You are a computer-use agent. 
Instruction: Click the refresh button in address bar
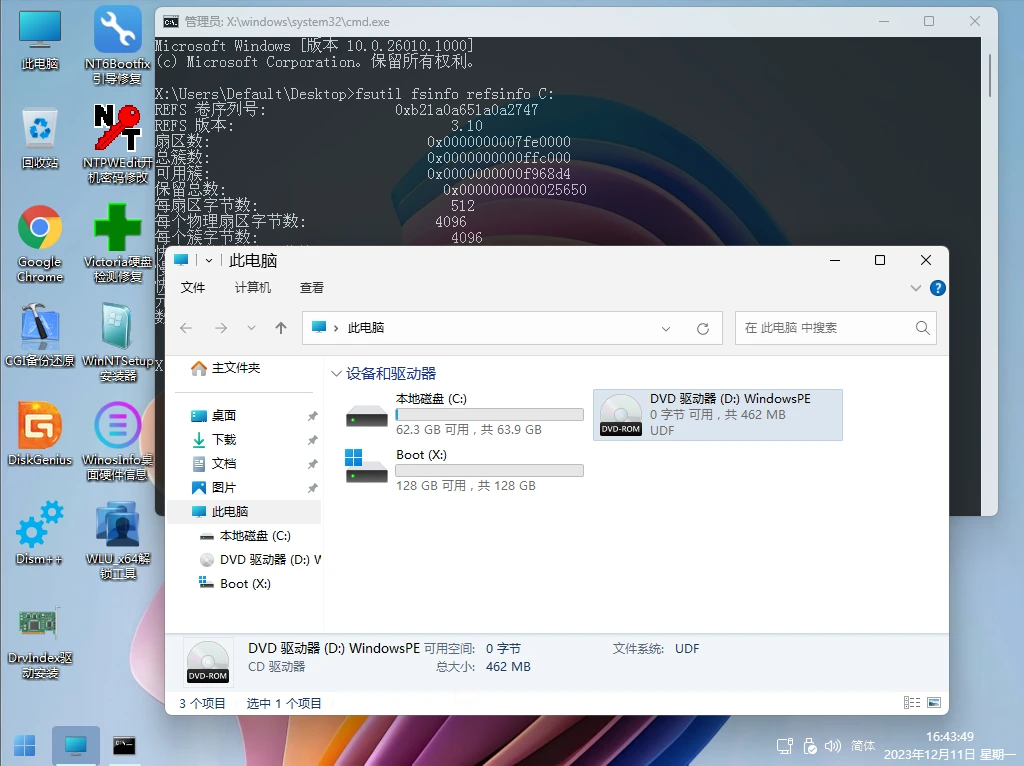coord(703,328)
